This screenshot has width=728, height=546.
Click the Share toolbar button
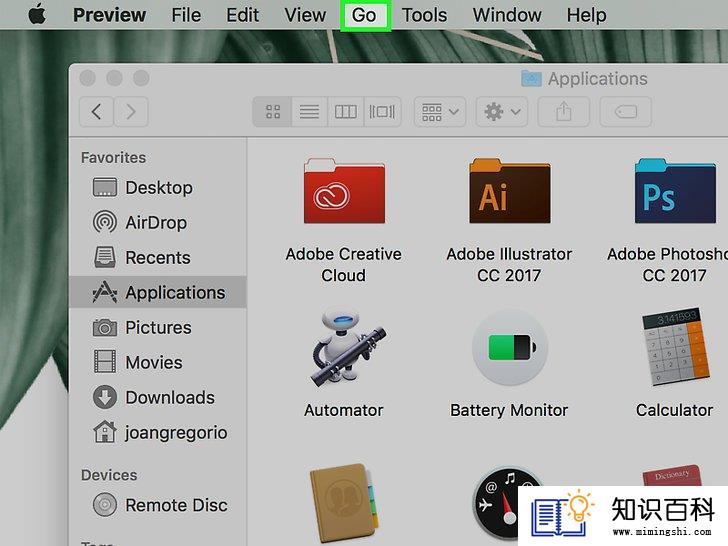[x=564, y=111]
